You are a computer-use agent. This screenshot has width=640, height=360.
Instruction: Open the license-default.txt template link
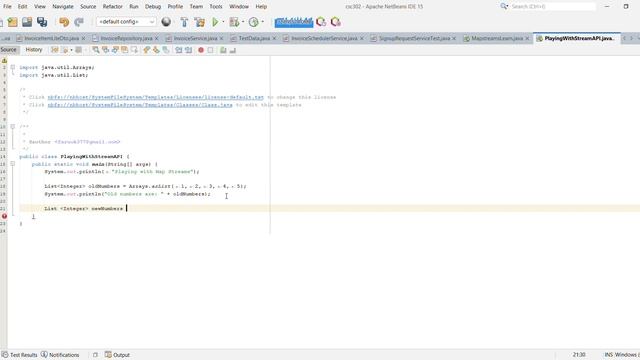click(x=156, y=97)
